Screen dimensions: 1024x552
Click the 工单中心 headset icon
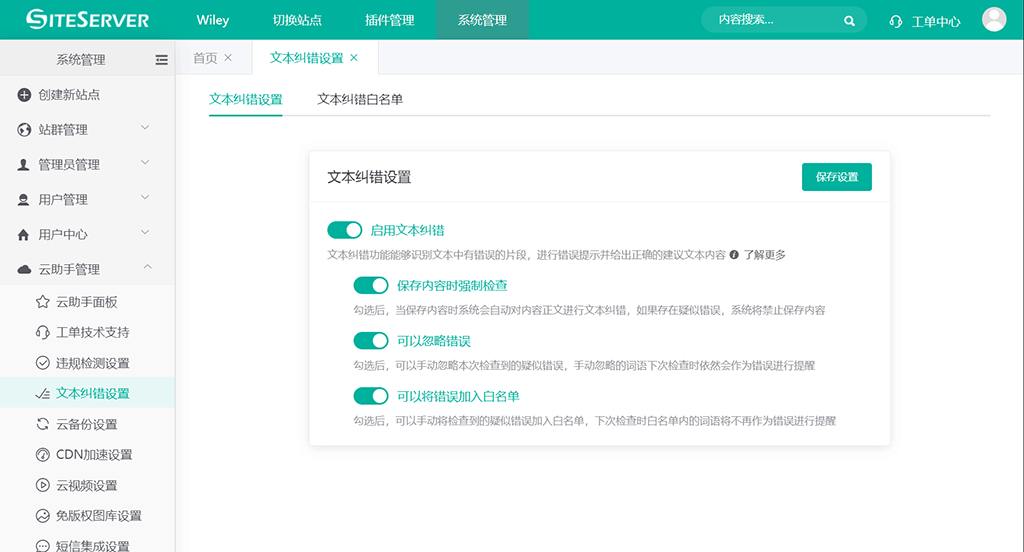pyautogui.click(x=896, y=21)
